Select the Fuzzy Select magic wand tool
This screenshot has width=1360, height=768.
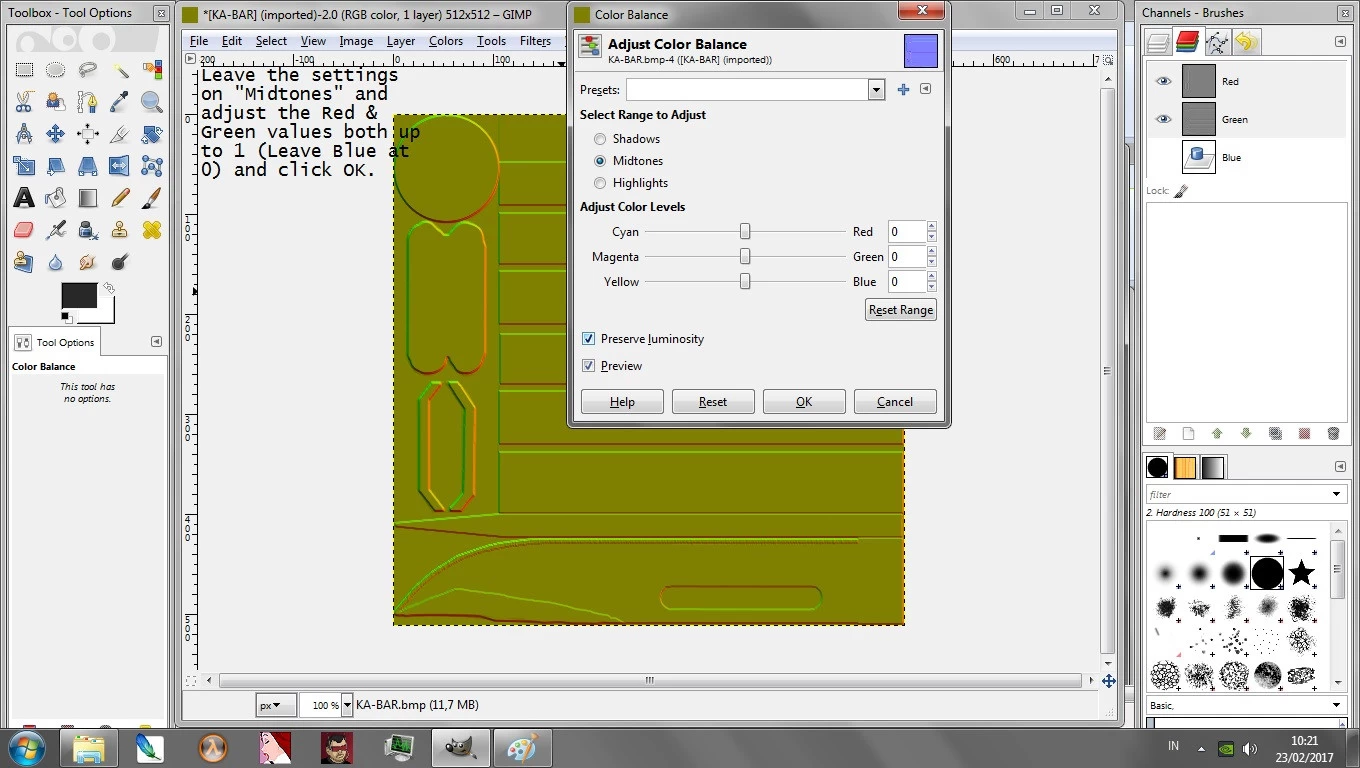pyautogui.click(x=120, y=70)
